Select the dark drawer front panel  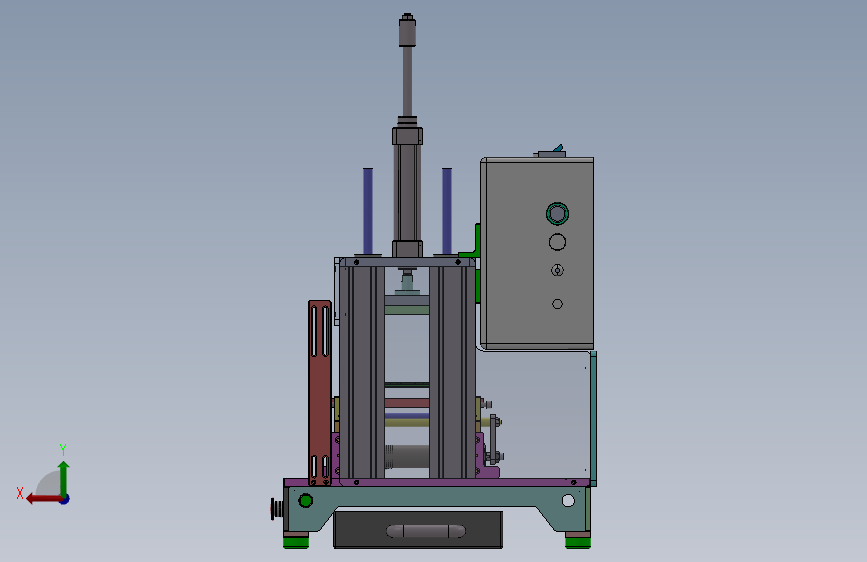(418, 529)
